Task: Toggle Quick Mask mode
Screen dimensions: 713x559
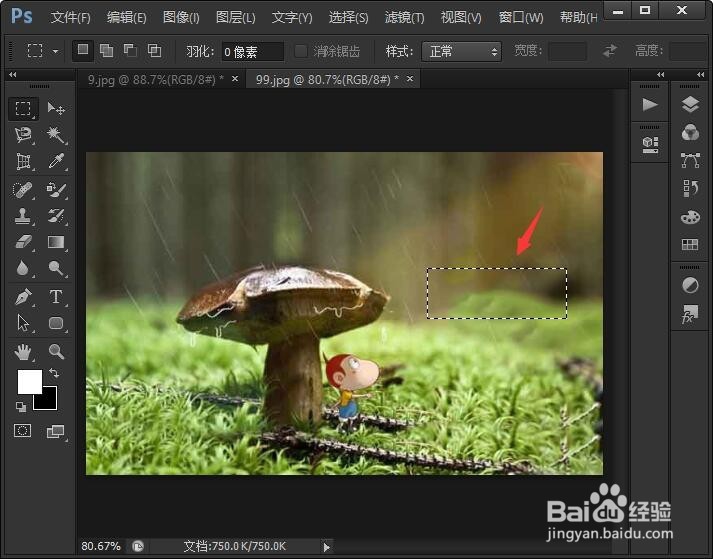Action: coord(23,430)
